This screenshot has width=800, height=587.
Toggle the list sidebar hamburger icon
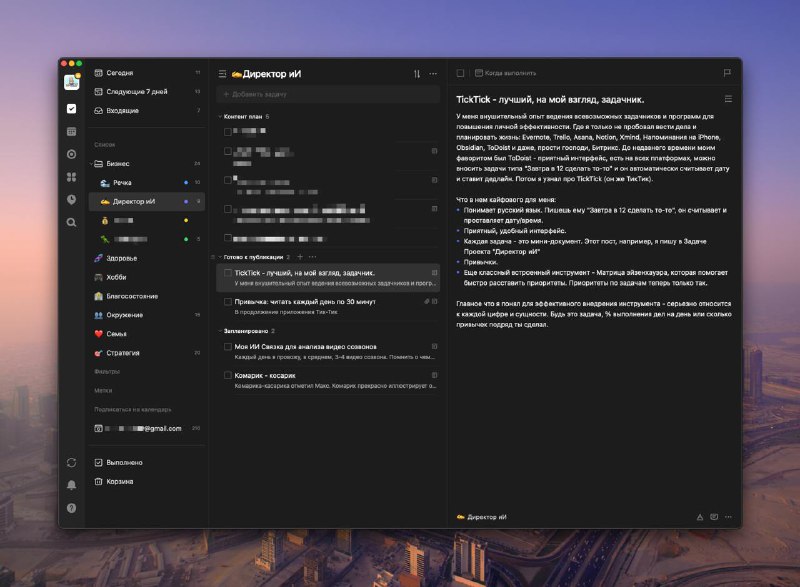click(222, 74)
